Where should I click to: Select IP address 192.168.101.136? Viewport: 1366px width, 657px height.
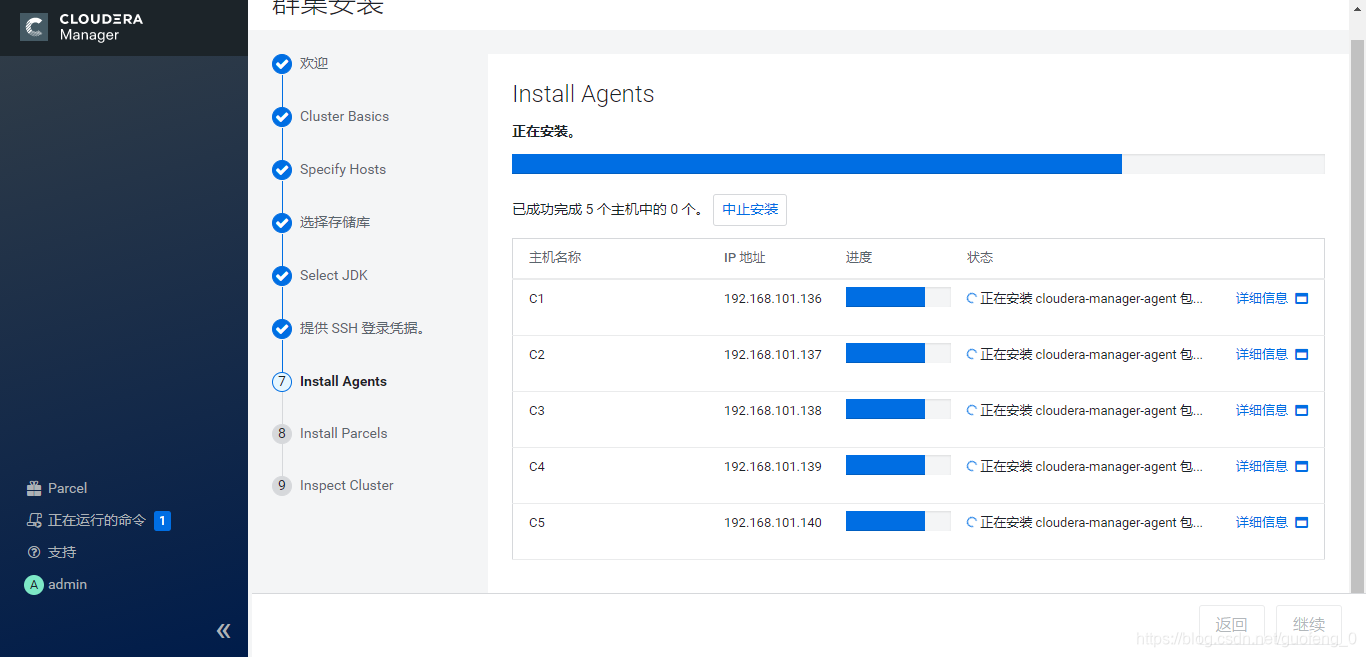click(x=773, y=298)
